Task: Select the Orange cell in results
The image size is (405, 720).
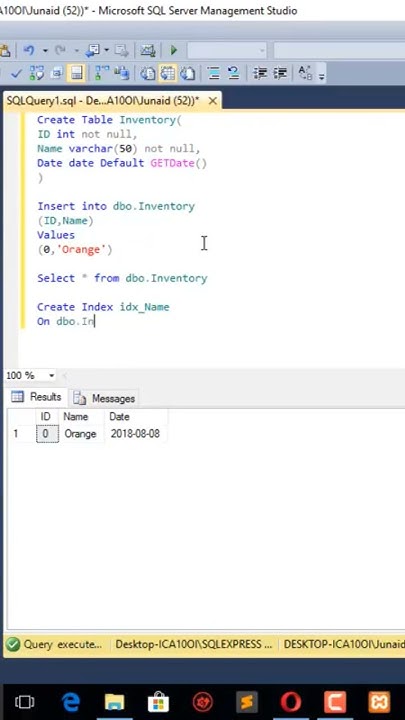Action: pos(81,434)
